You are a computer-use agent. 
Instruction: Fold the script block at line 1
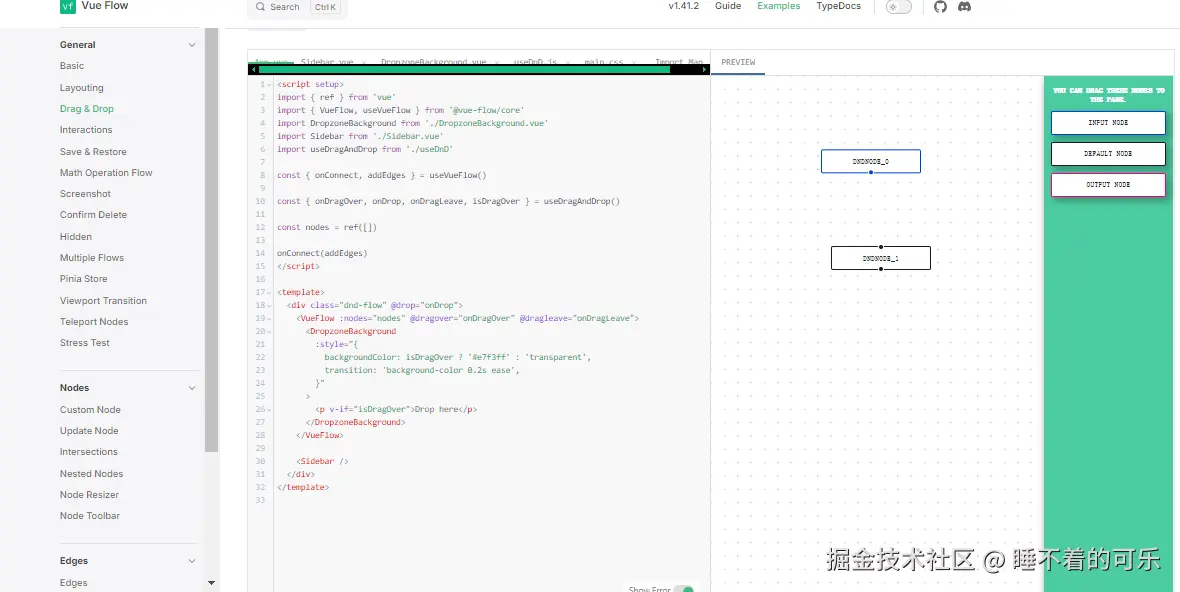[x=269, y=84]
